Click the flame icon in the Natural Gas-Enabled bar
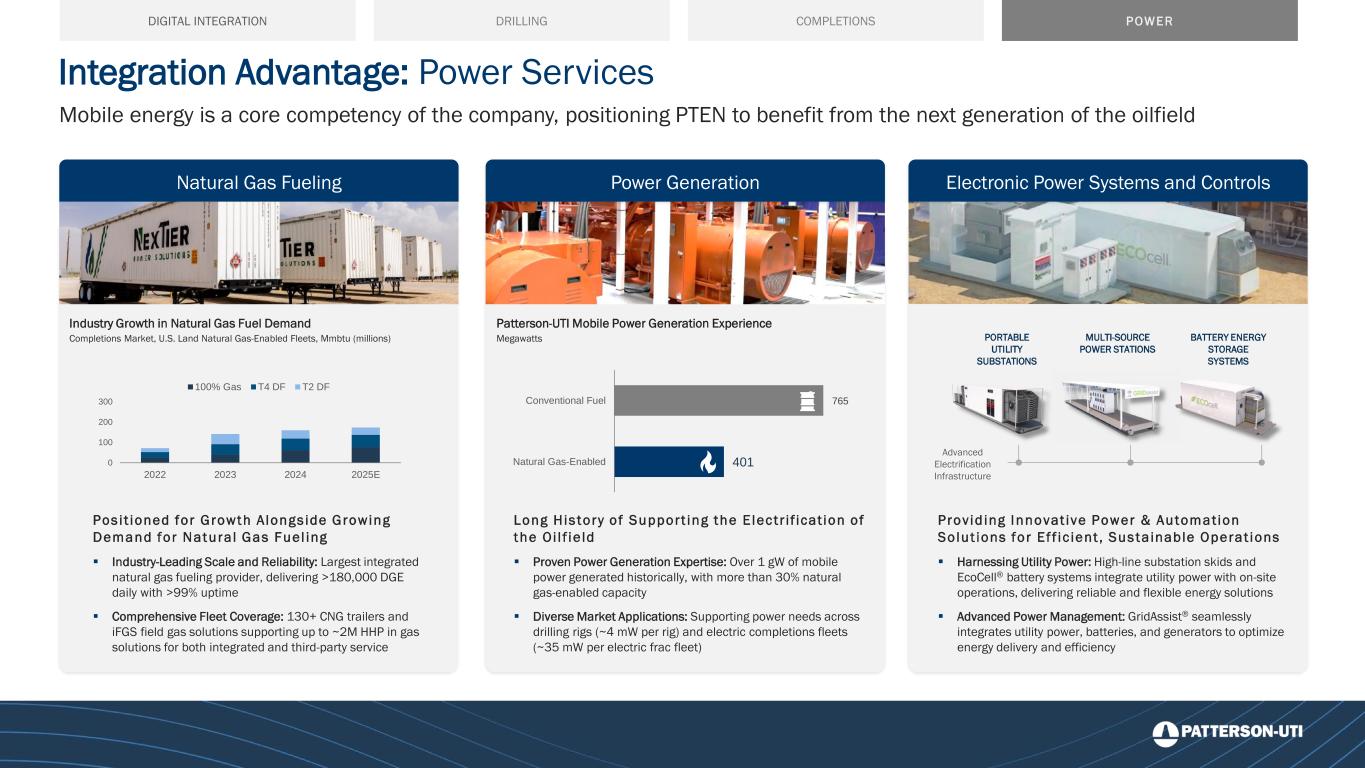 [x=708, y=461]
